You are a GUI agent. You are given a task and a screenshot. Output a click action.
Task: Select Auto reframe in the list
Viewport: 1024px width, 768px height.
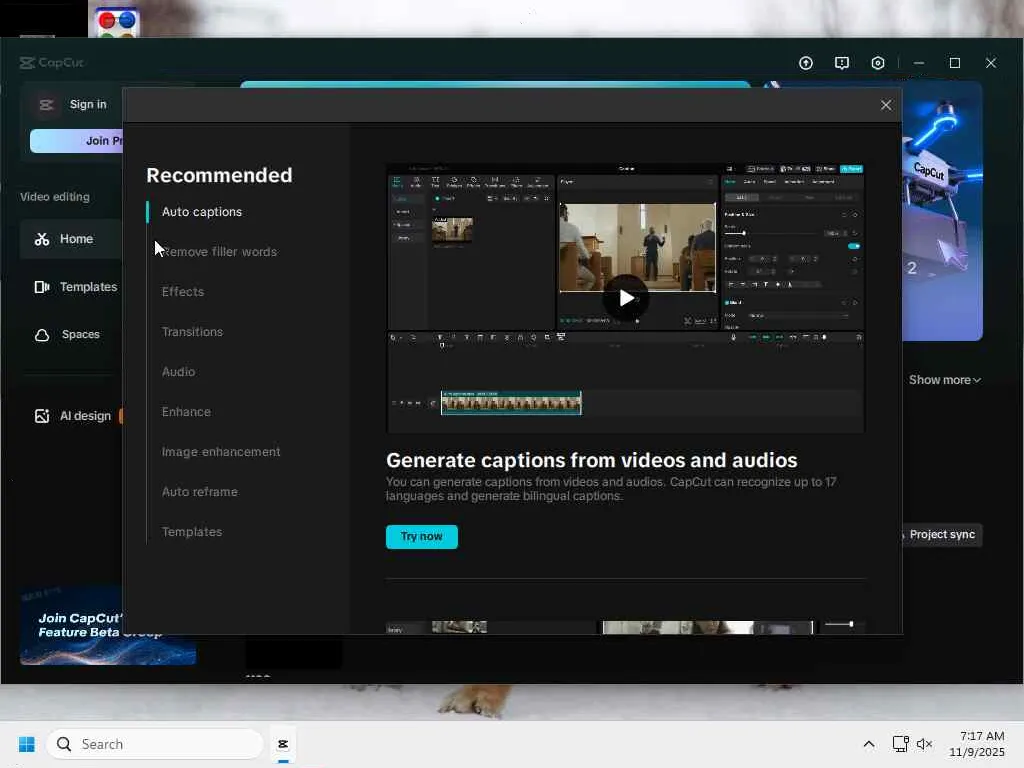[200, 492]
